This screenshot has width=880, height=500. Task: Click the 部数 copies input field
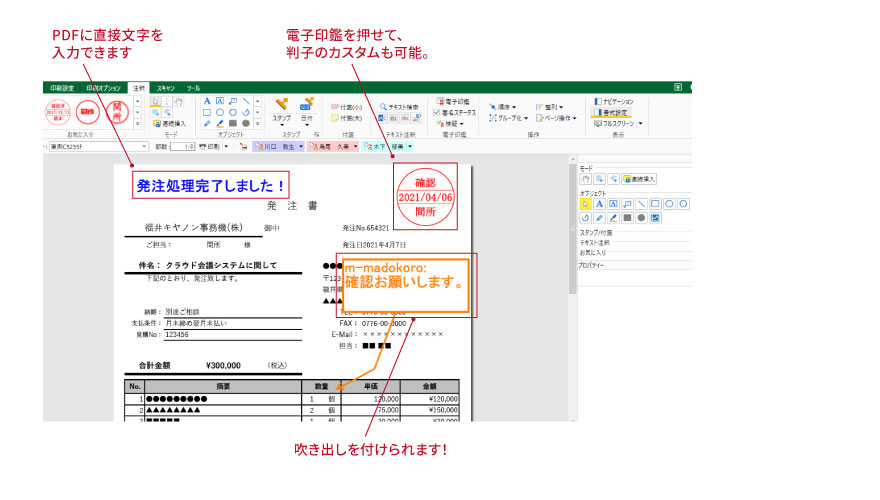[x=181, y=146]
